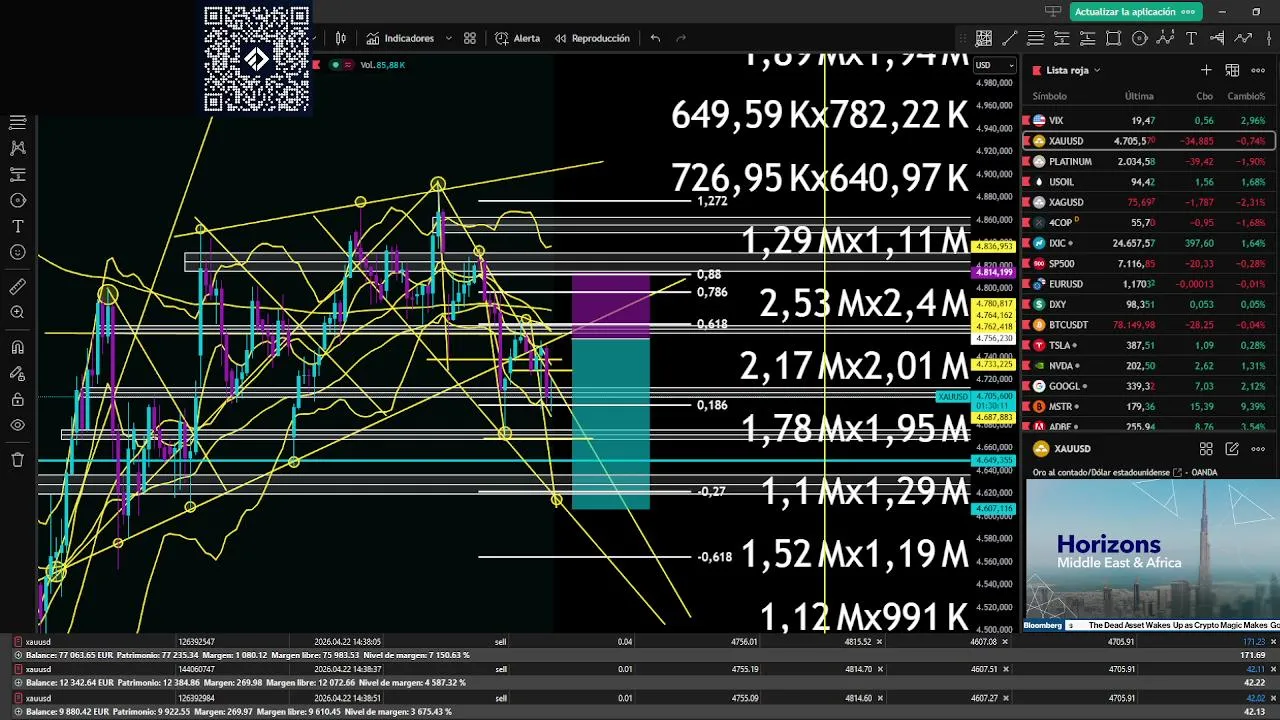
Task: Select NVDA in watchlist
Action: pos(1148,366)
